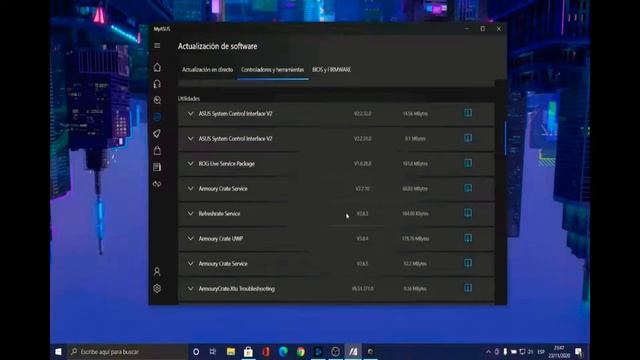Switch to the BIOS y FIRMWARE tab

point(331,70)
